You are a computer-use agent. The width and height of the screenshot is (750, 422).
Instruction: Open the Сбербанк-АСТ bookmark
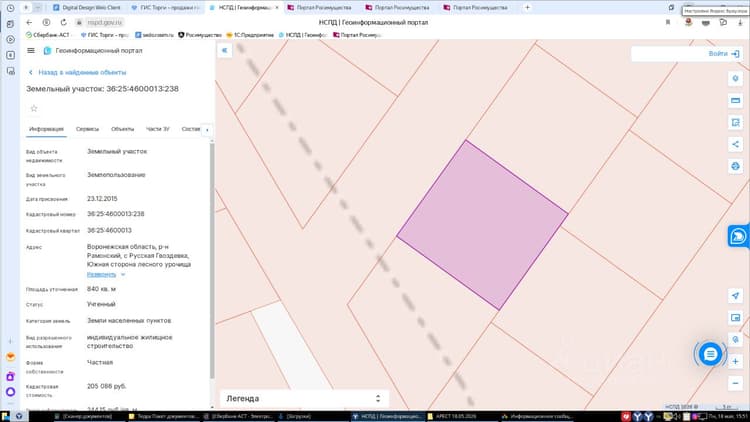pos(48,35)
